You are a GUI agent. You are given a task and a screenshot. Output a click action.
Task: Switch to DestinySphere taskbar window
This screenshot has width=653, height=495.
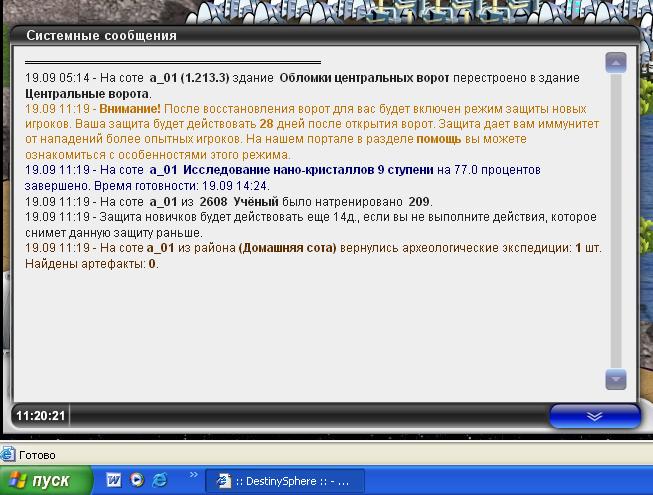coord(285,480)
